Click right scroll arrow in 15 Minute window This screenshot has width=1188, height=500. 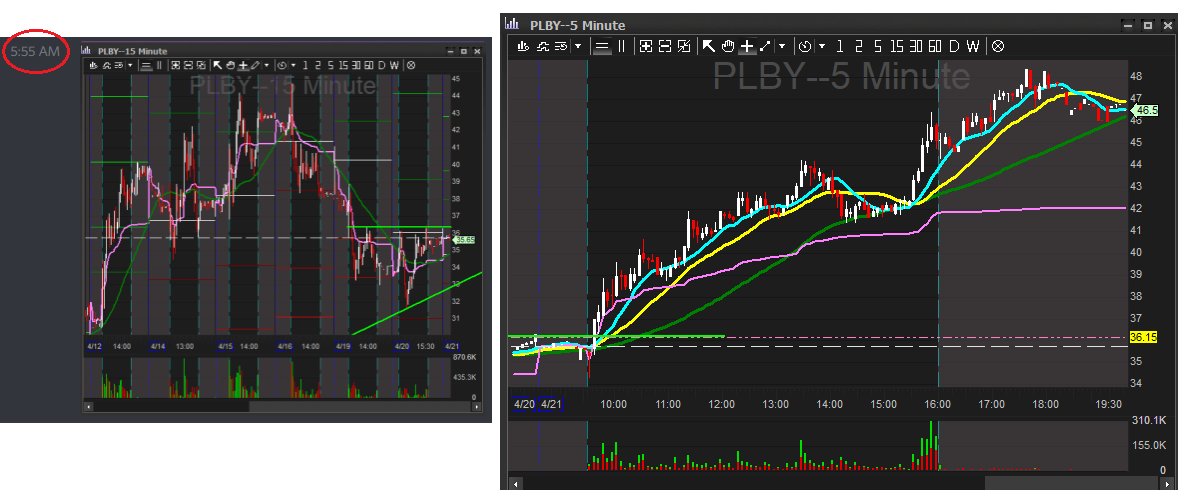pos(477,407)
